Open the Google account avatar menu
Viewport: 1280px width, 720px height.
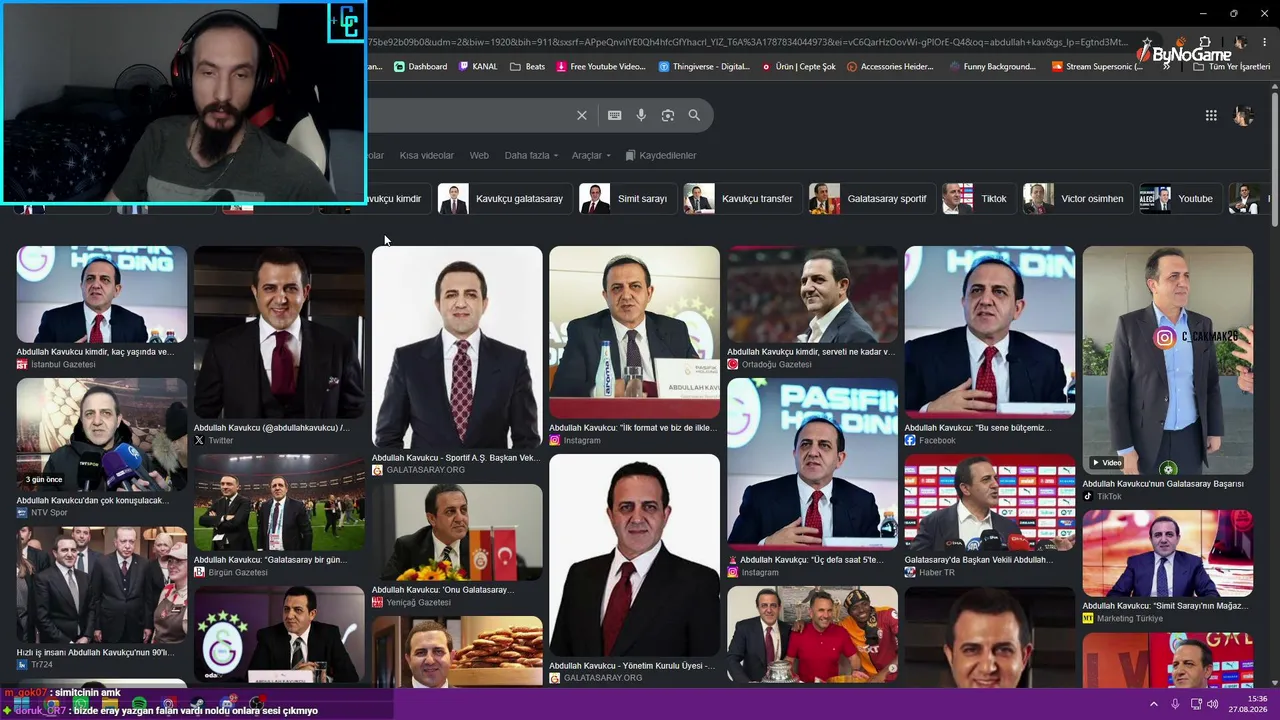click(x=1243, y=115)
